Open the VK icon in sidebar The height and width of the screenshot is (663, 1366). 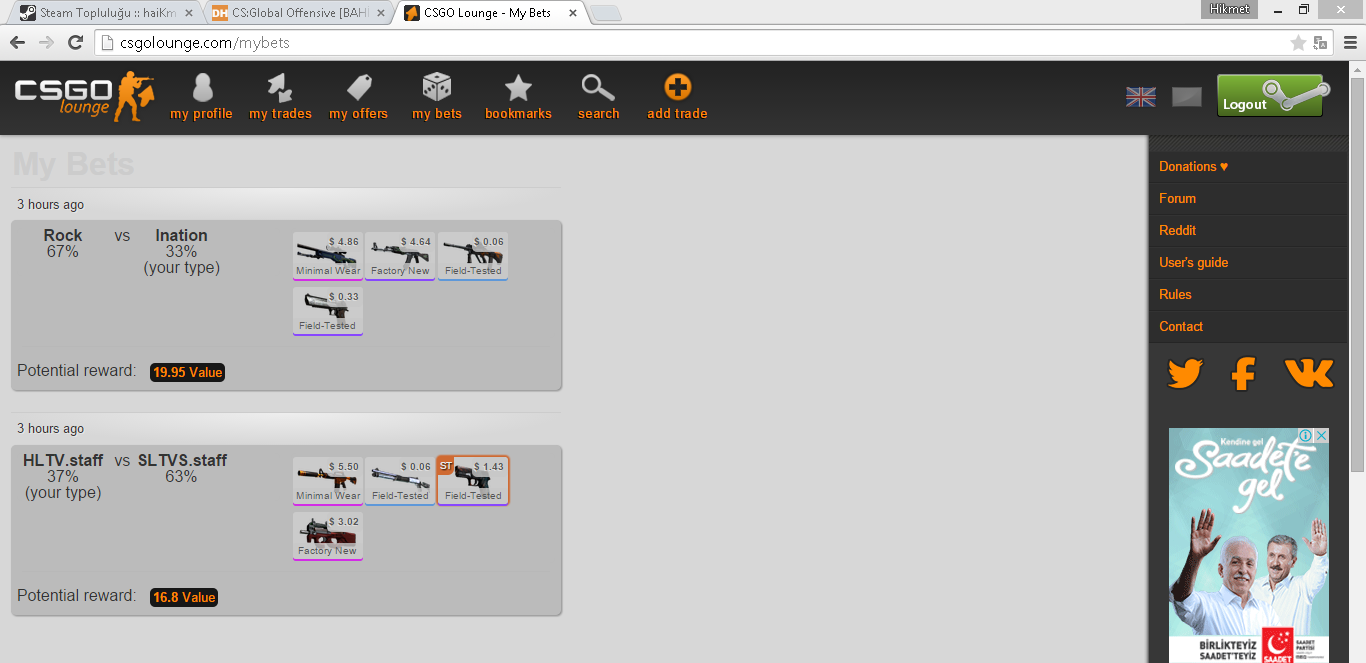click(1308, 374)
